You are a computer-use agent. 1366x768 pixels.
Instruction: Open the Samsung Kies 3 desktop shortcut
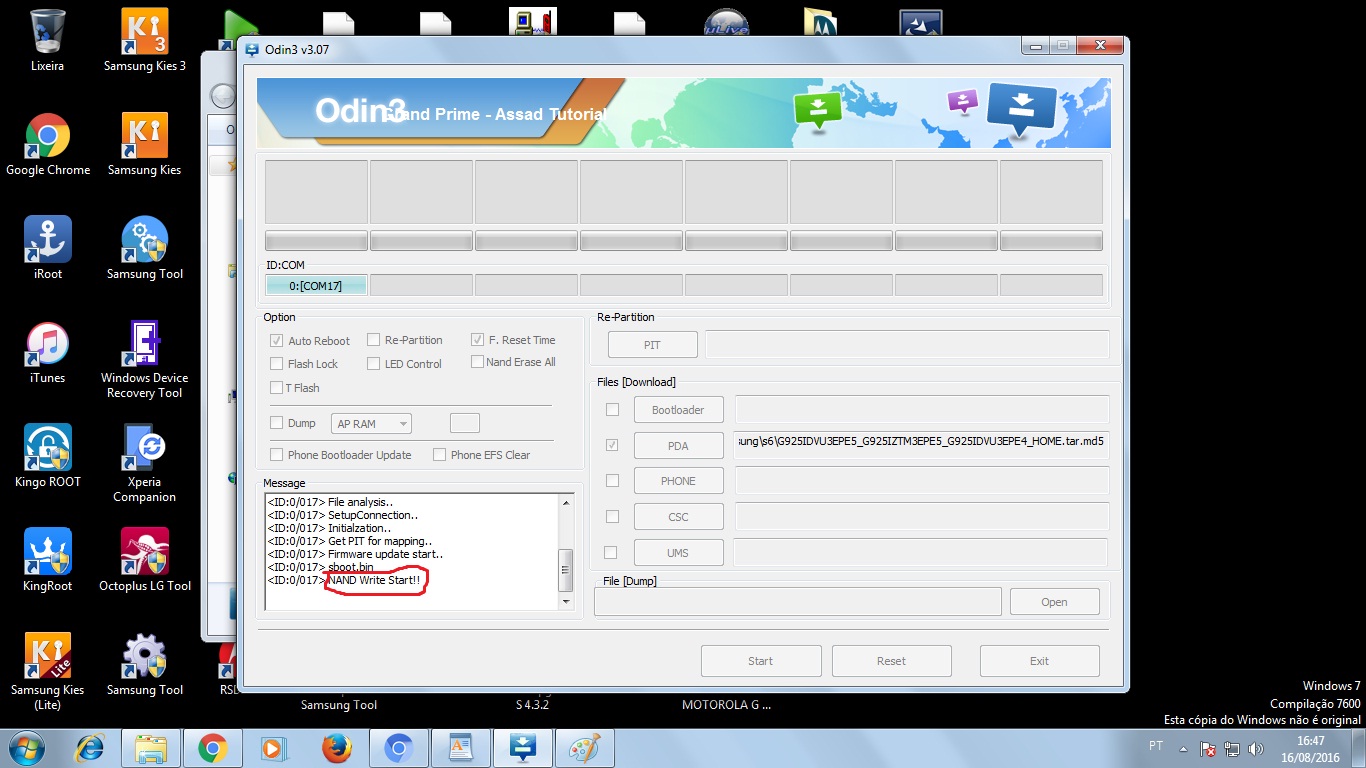[145, 40]
